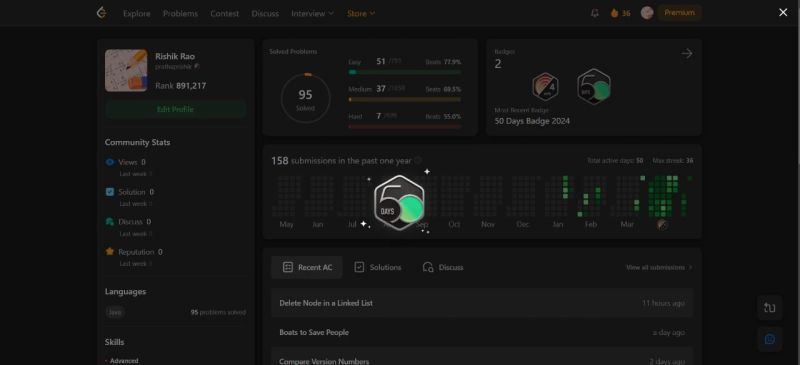Expand the Interview dropdown menu
The height and width of the screenshot is (365, 800).
click(x=312, y=13)
